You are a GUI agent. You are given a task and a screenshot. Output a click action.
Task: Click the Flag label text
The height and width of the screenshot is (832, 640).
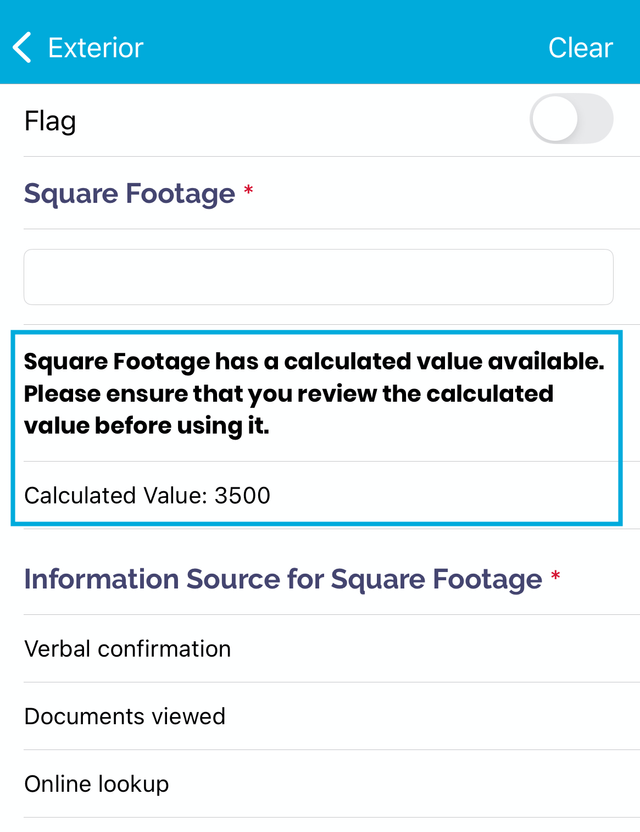pos(50,122)
